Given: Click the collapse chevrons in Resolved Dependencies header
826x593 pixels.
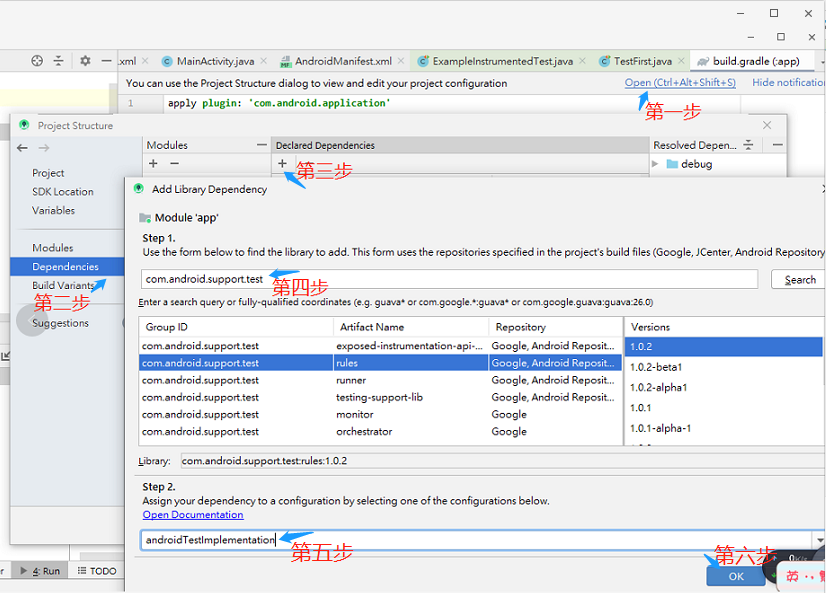Looking at the screenshot, I should click(748, 144).
